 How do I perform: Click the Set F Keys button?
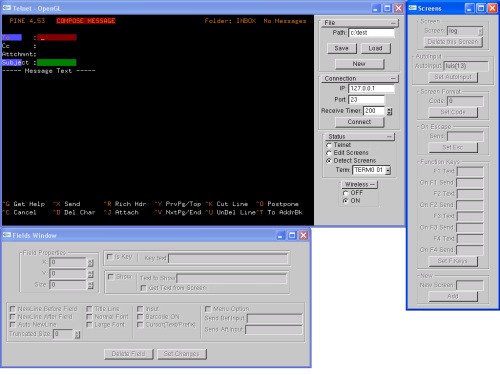(x=453, y=261)
